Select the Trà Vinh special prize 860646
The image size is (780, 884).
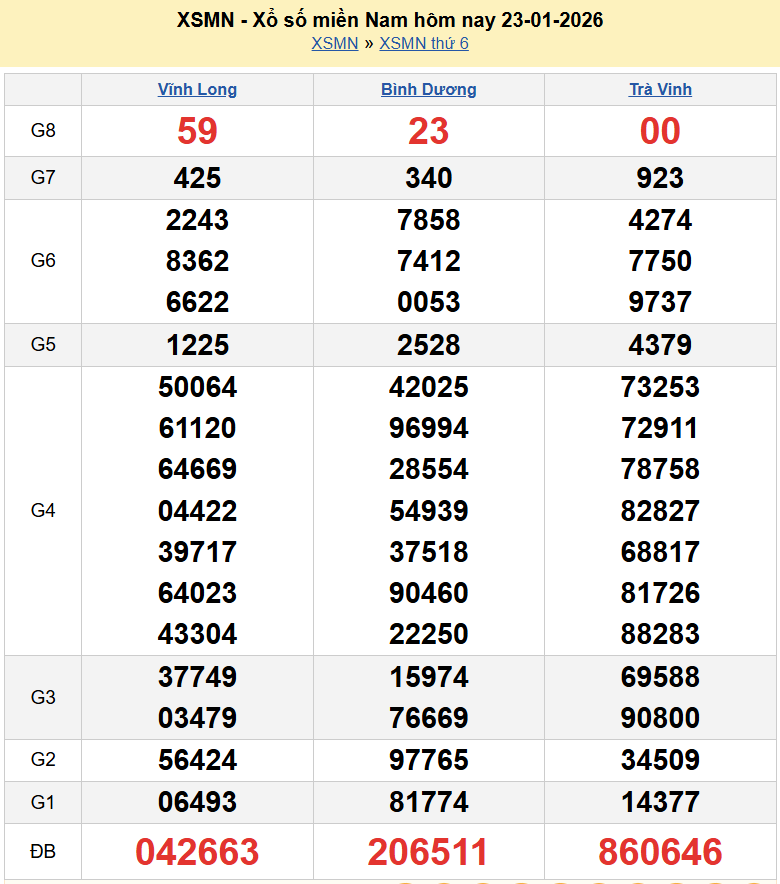(660, 852)
